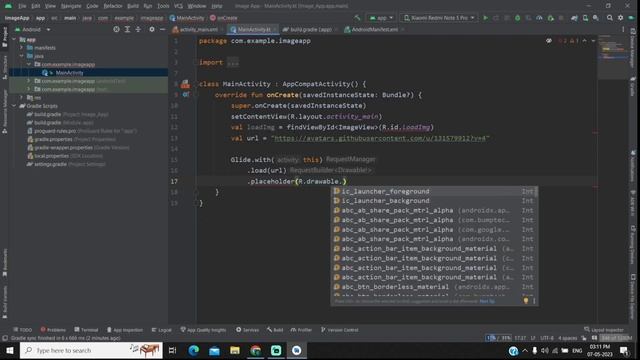Image resolution: width=640 pixels, height=360 pixels.
Task: Open Project panel options gear
Action: [152, 29]
